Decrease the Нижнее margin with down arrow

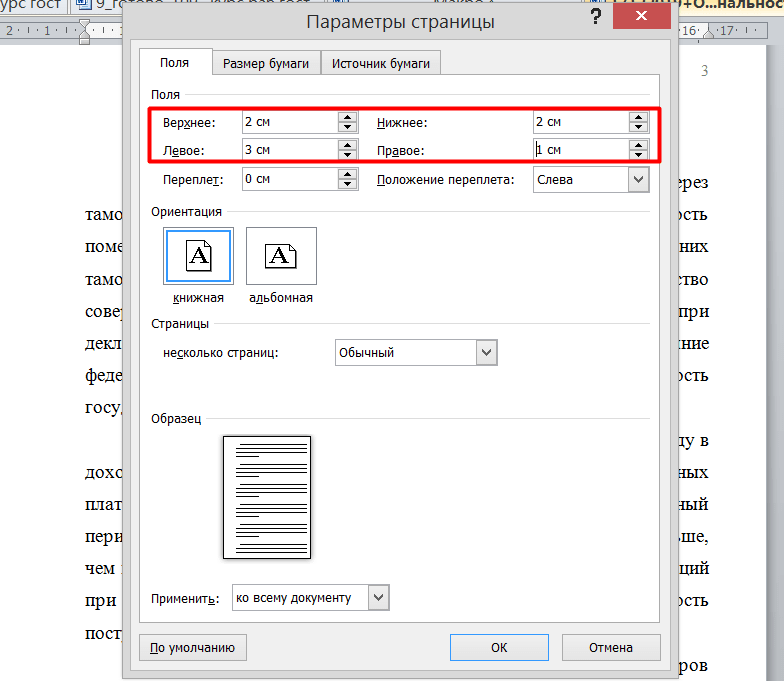click(x=638, y=127)
